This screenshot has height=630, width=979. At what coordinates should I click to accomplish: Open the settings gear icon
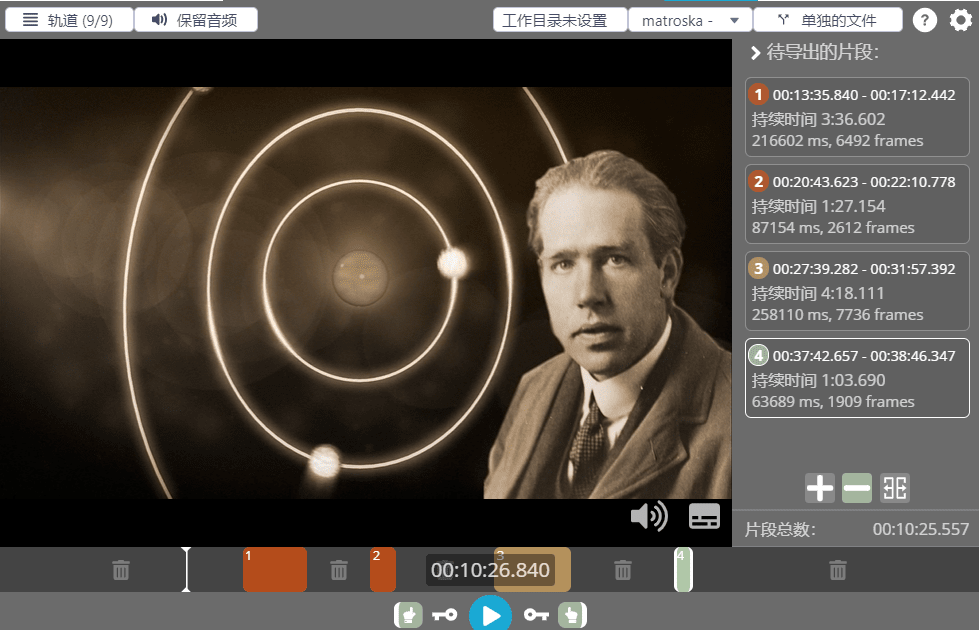[959, 20]
